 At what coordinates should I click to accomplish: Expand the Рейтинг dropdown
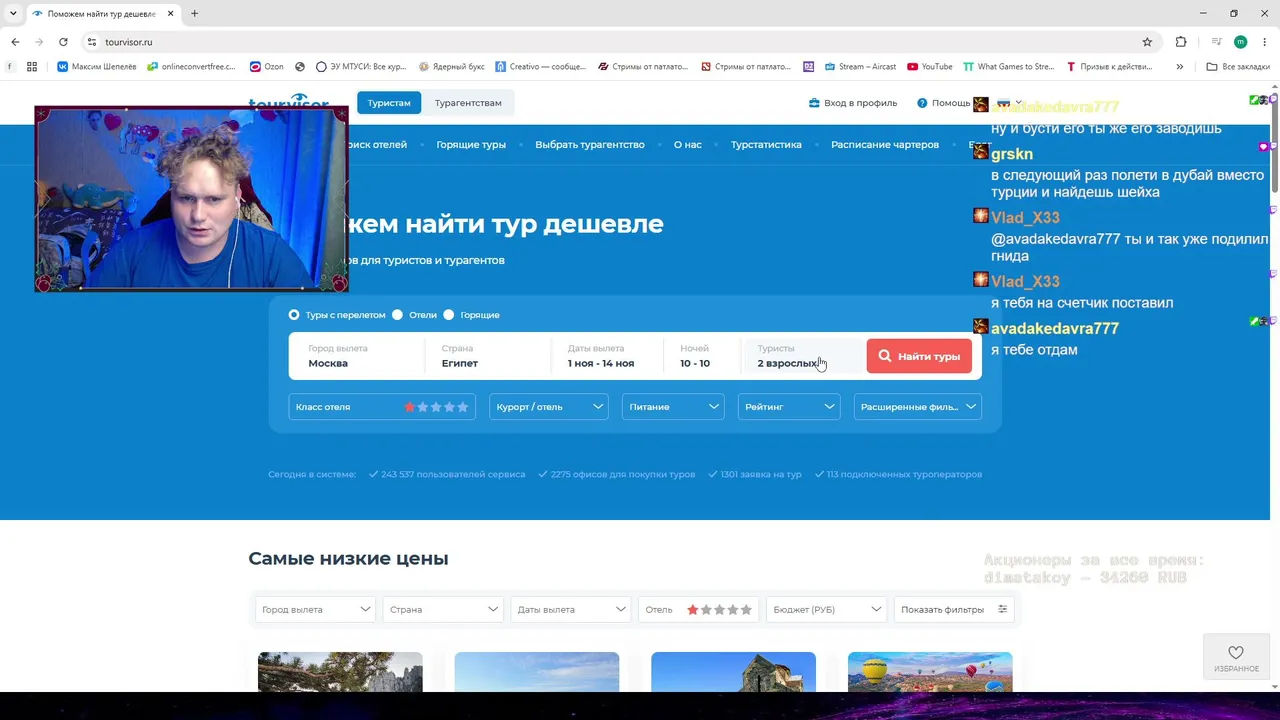tap(789, 407)
